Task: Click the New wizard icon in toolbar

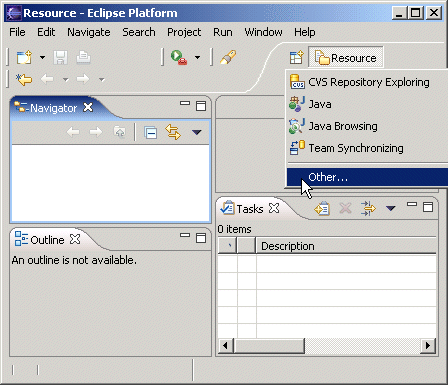Action: pyautogui.click(x=24, y=58)
